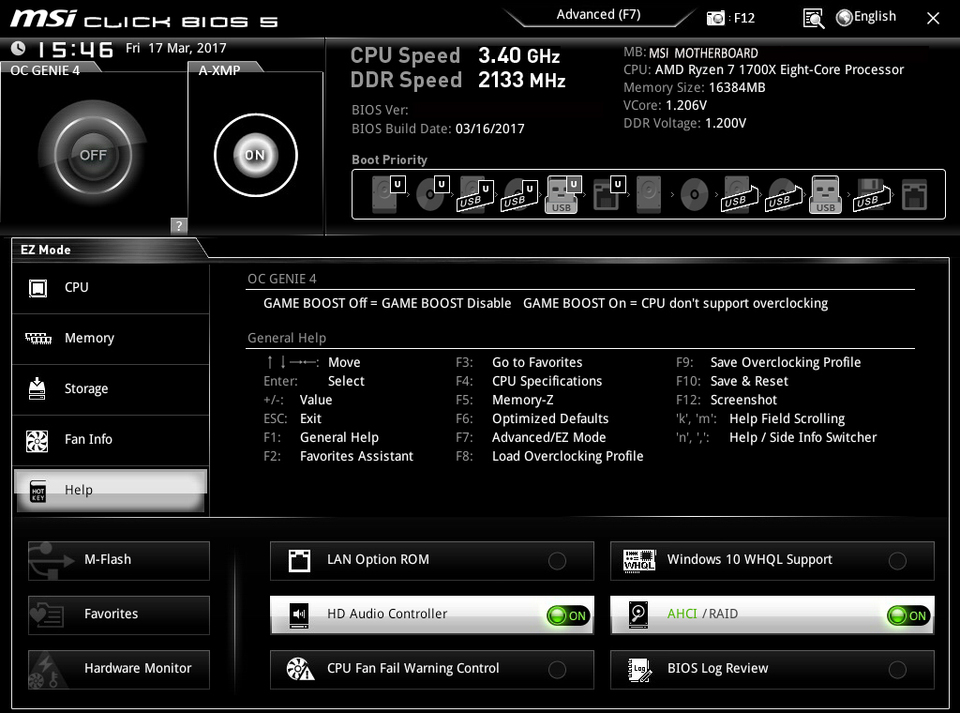Switch to Advanced (F7) mode

click(598, 15)
